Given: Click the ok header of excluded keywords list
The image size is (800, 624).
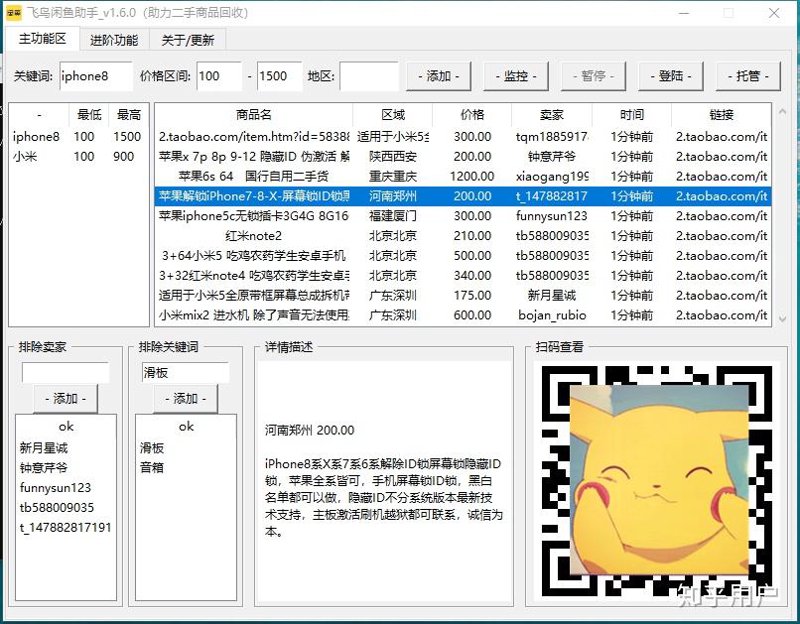Looking at the screenshot, I should pos(186,426).
